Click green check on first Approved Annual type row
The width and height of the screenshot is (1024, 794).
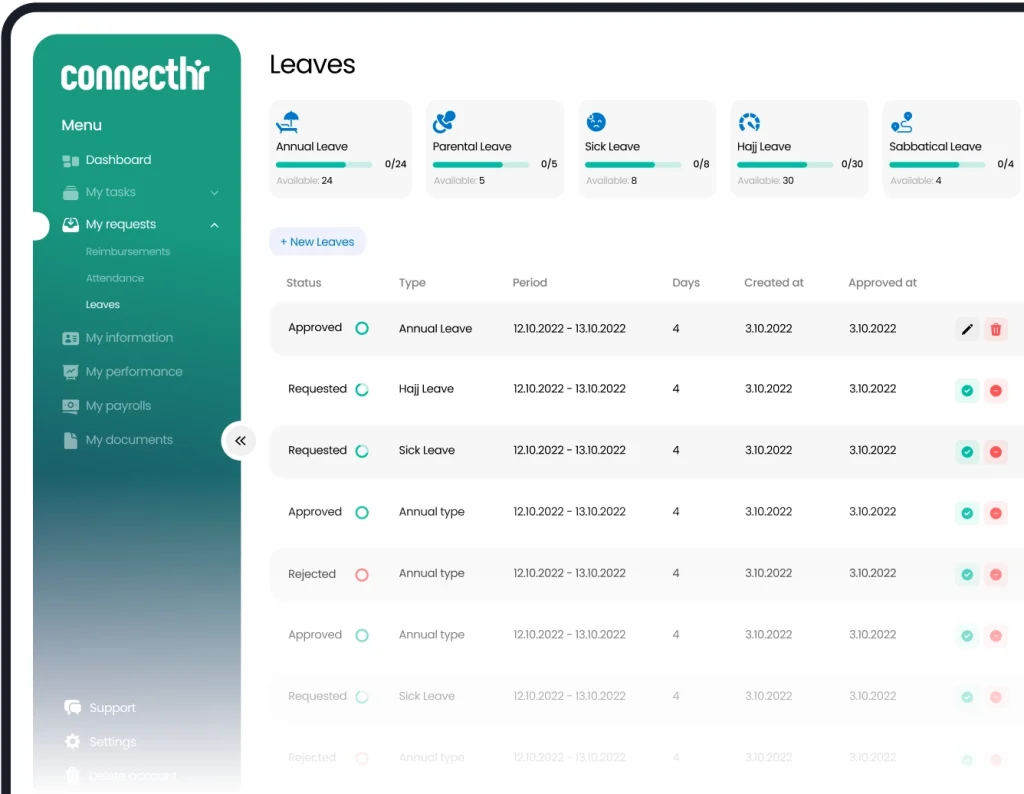pos(967,513)
